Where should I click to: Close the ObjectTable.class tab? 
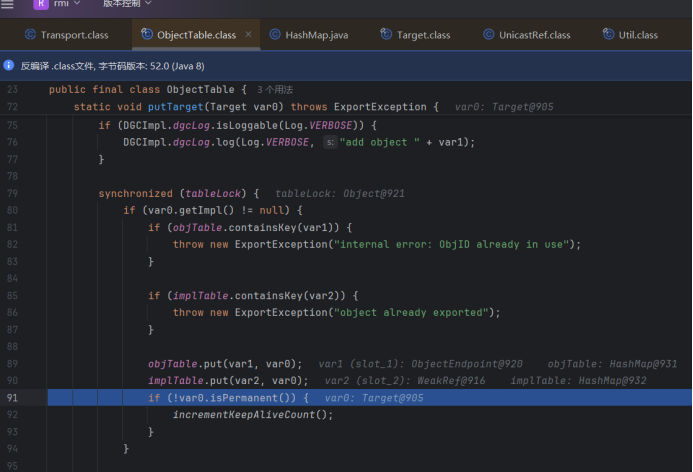(x=249, y=35)
